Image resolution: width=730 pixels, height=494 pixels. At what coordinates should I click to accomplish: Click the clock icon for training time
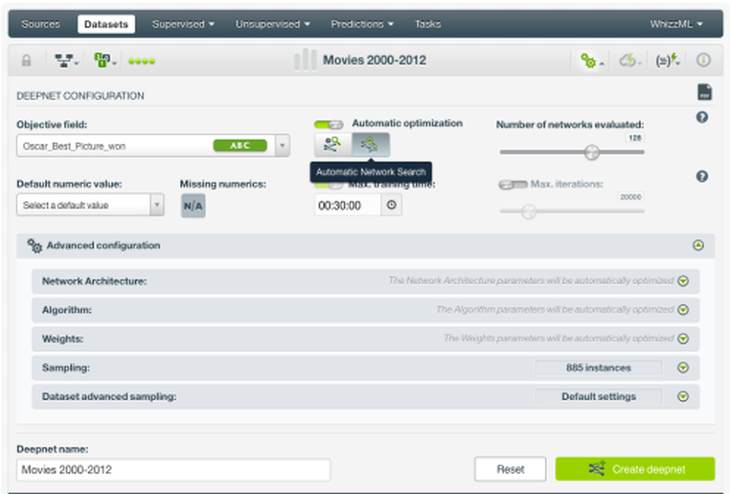pyautogui.click(x=392, y=205)
